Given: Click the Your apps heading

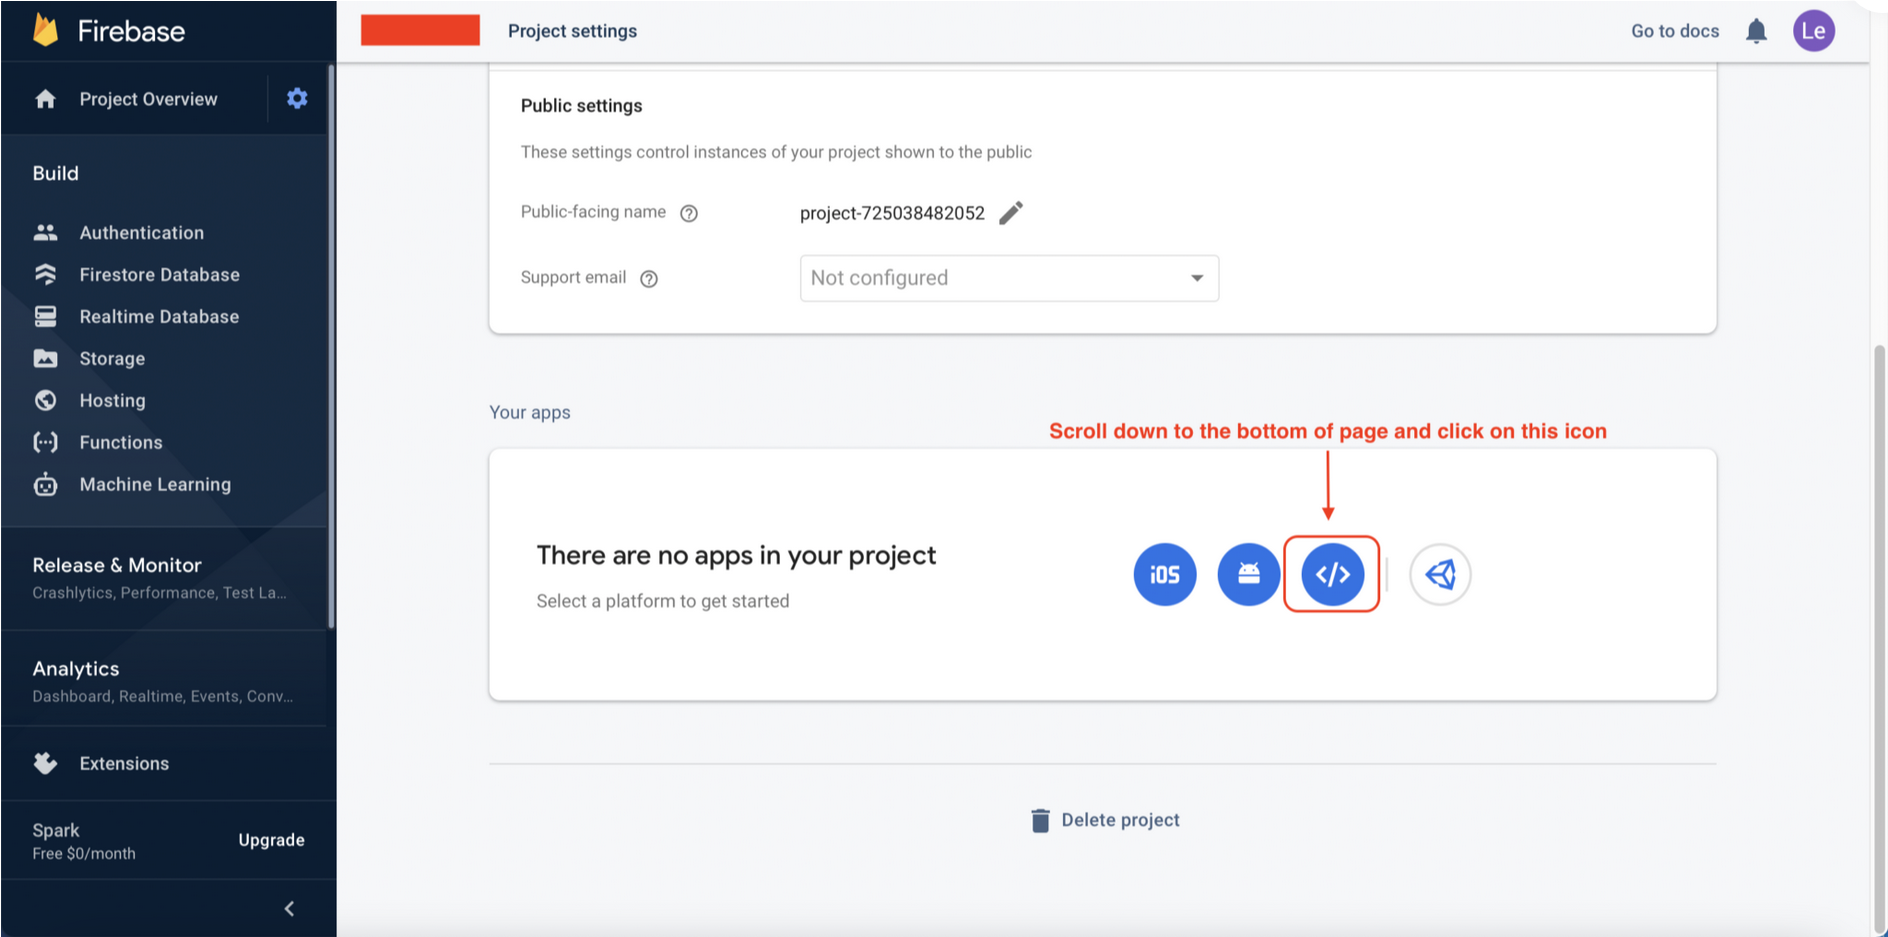Looking at the screenshot, I should 529,412.
